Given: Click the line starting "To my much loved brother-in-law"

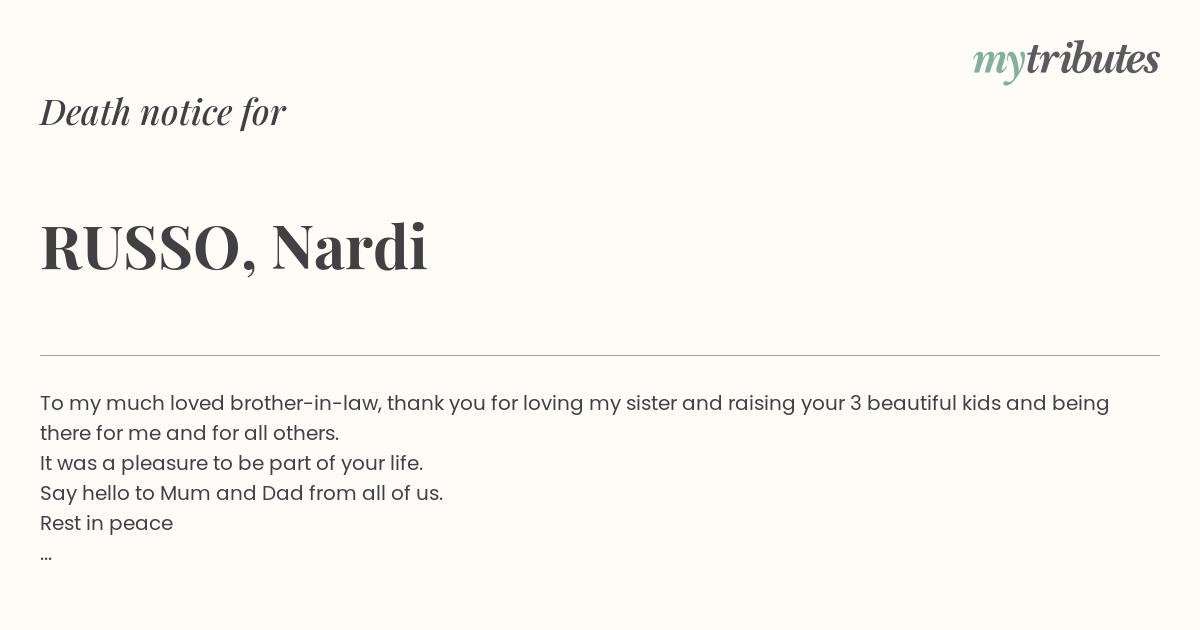Looking at the screenshot, I should coord(575,404).
